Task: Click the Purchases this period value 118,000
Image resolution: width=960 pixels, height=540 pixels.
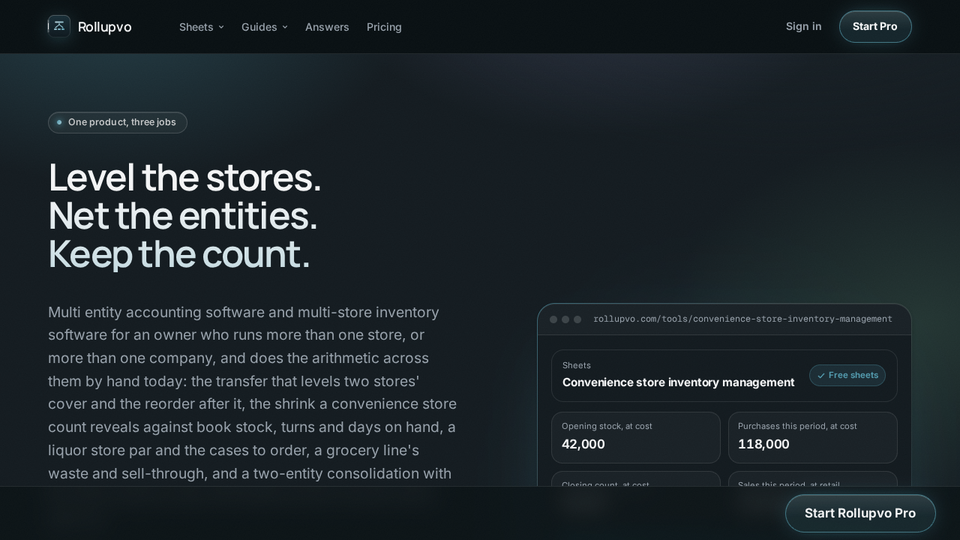Action: tap(763, 444)
